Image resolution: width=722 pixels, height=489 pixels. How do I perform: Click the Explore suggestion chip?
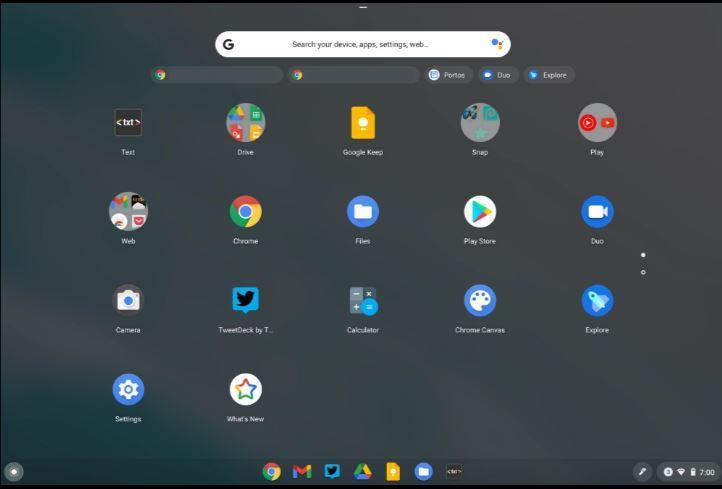(549, 75)
